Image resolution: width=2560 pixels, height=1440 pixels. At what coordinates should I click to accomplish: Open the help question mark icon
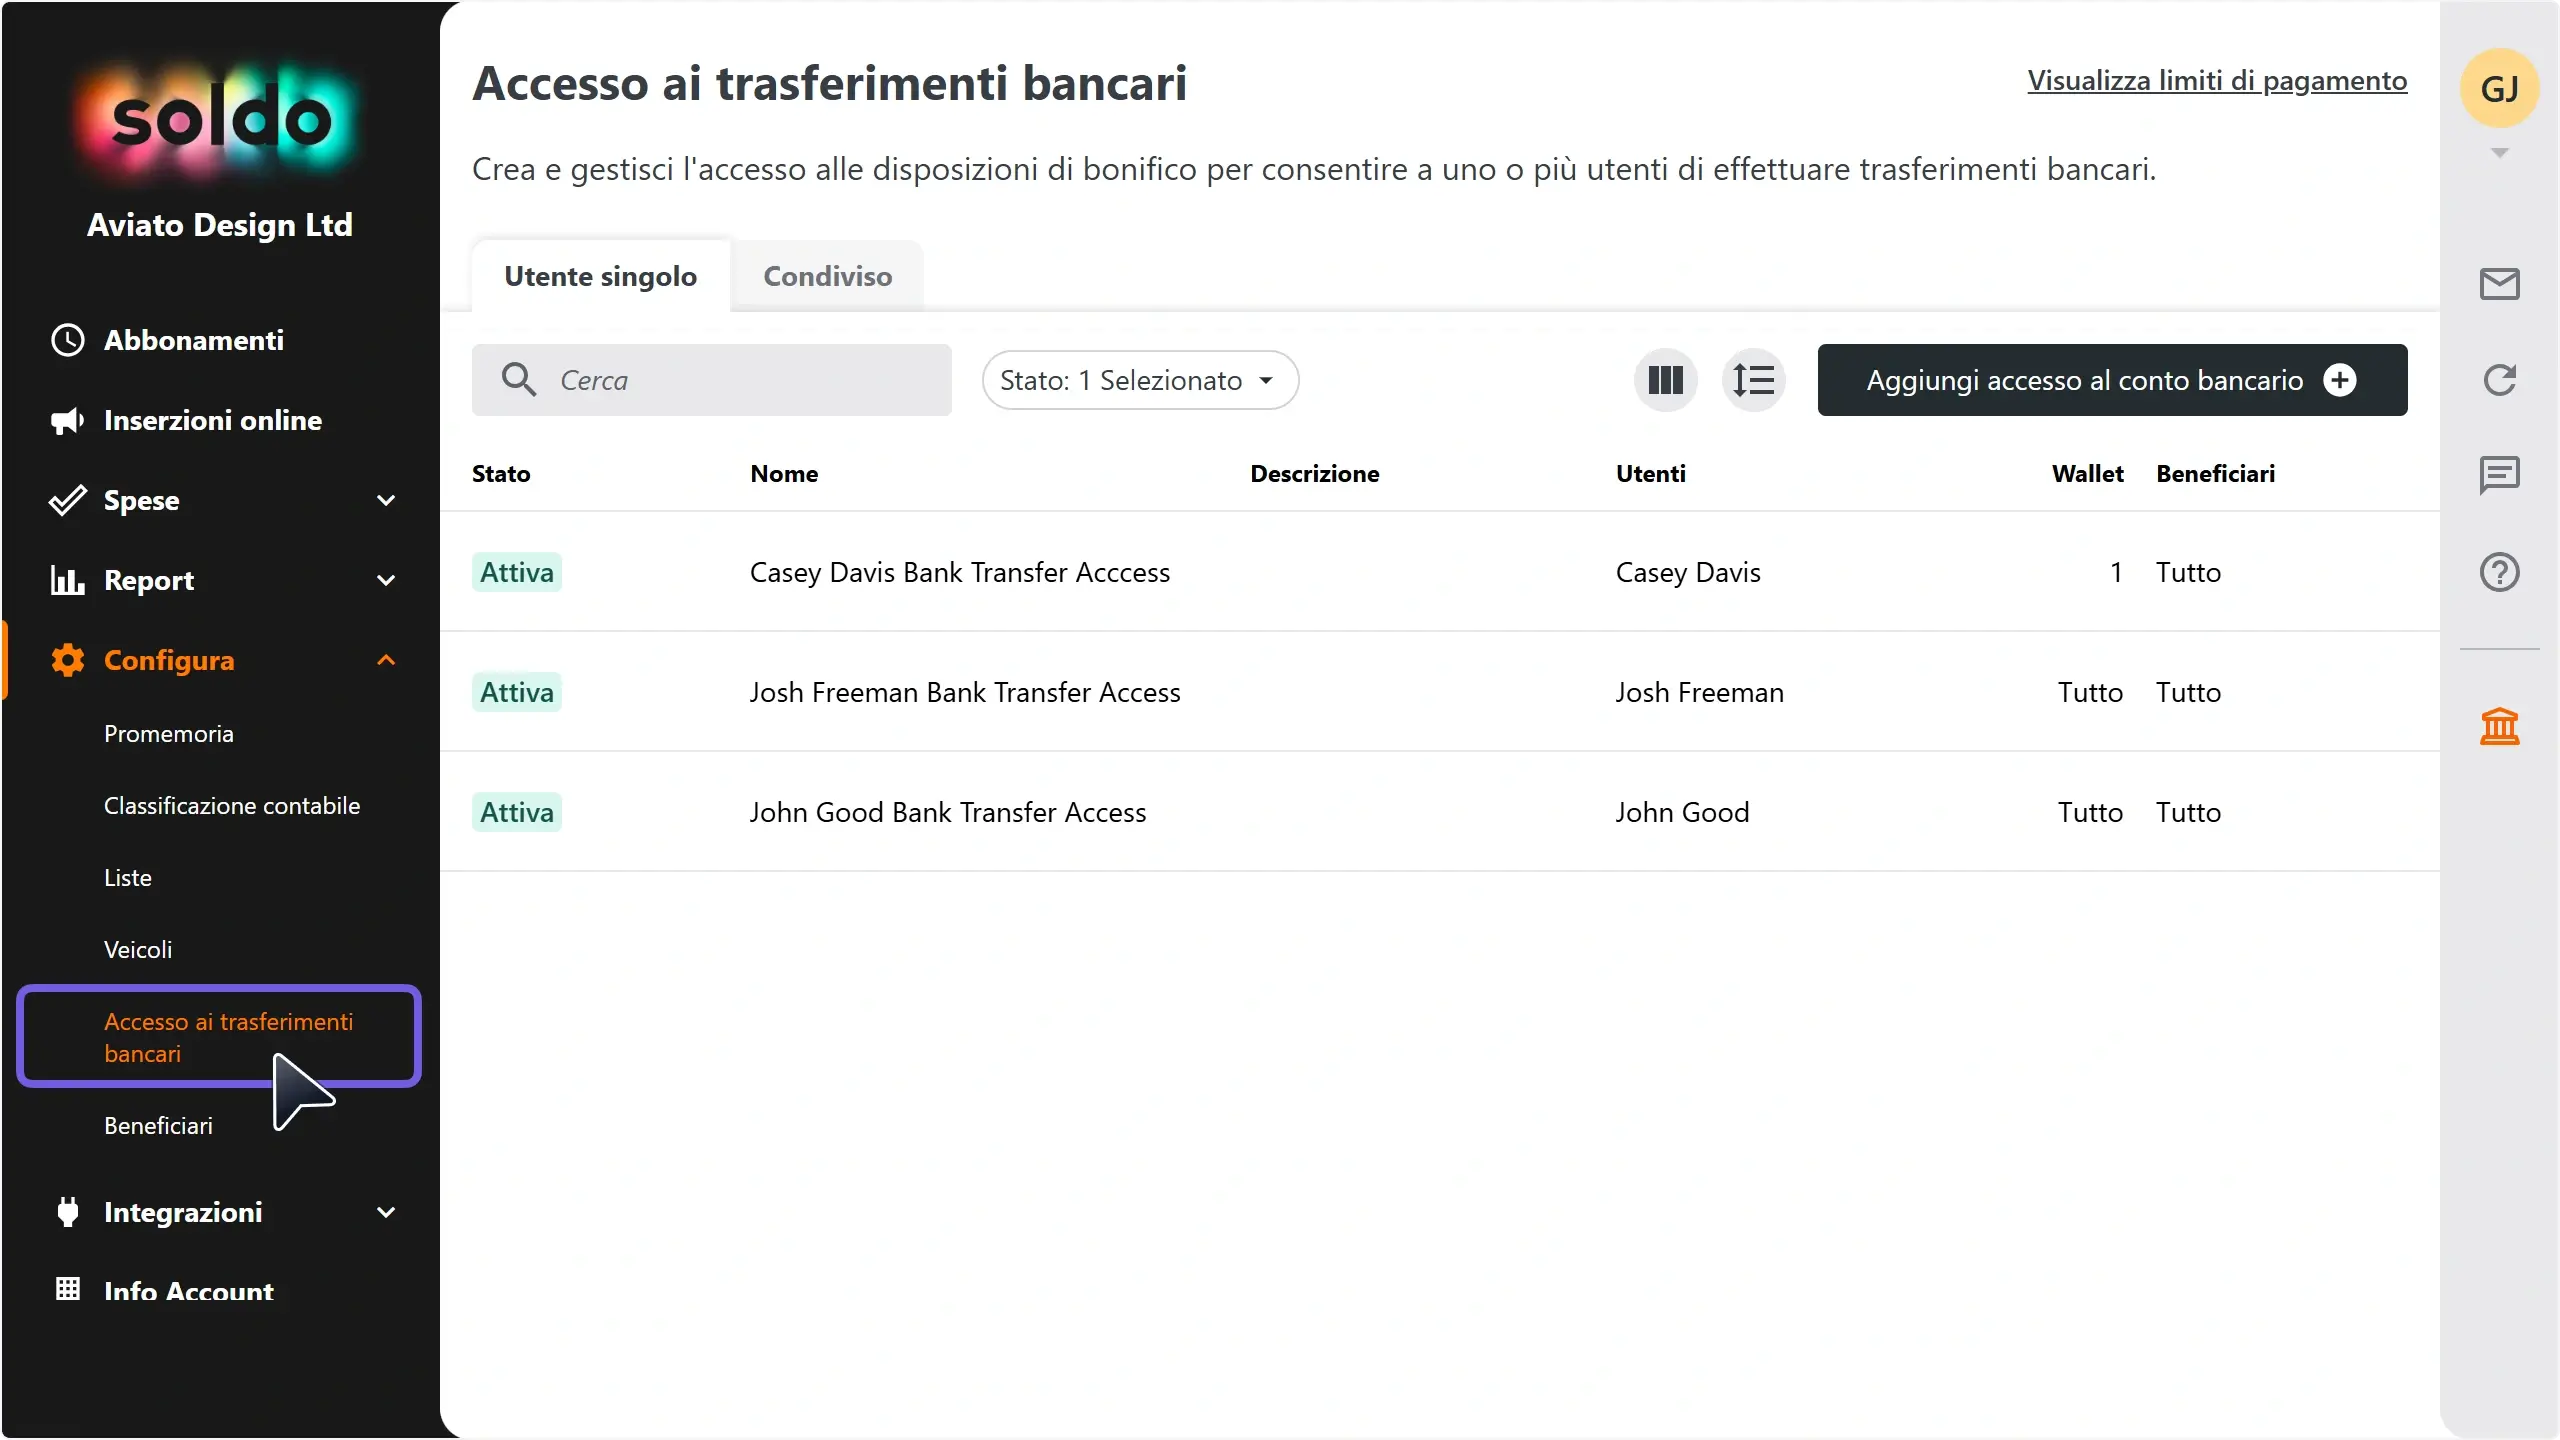[2499, 572]
